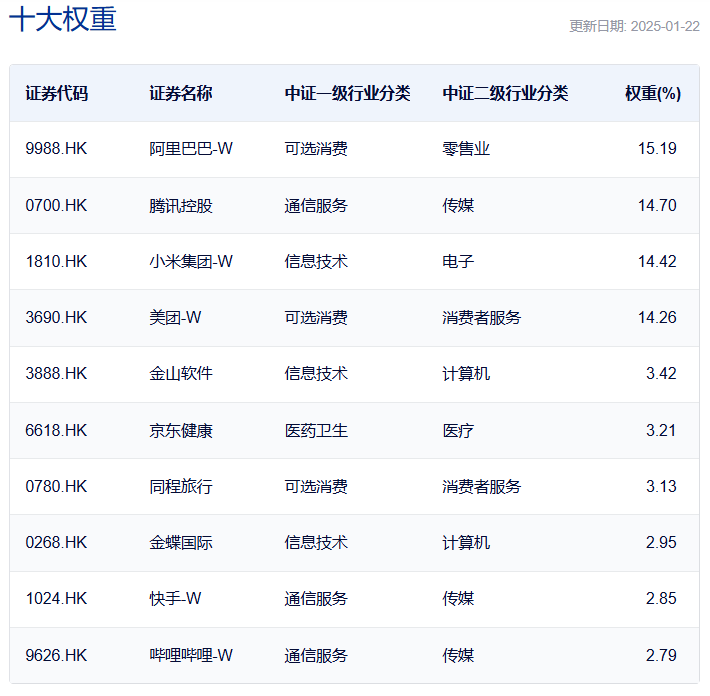This screenshot has width=710, height=696.
Task: Click the 零售业 secondary industry cell
Action: 466,149
